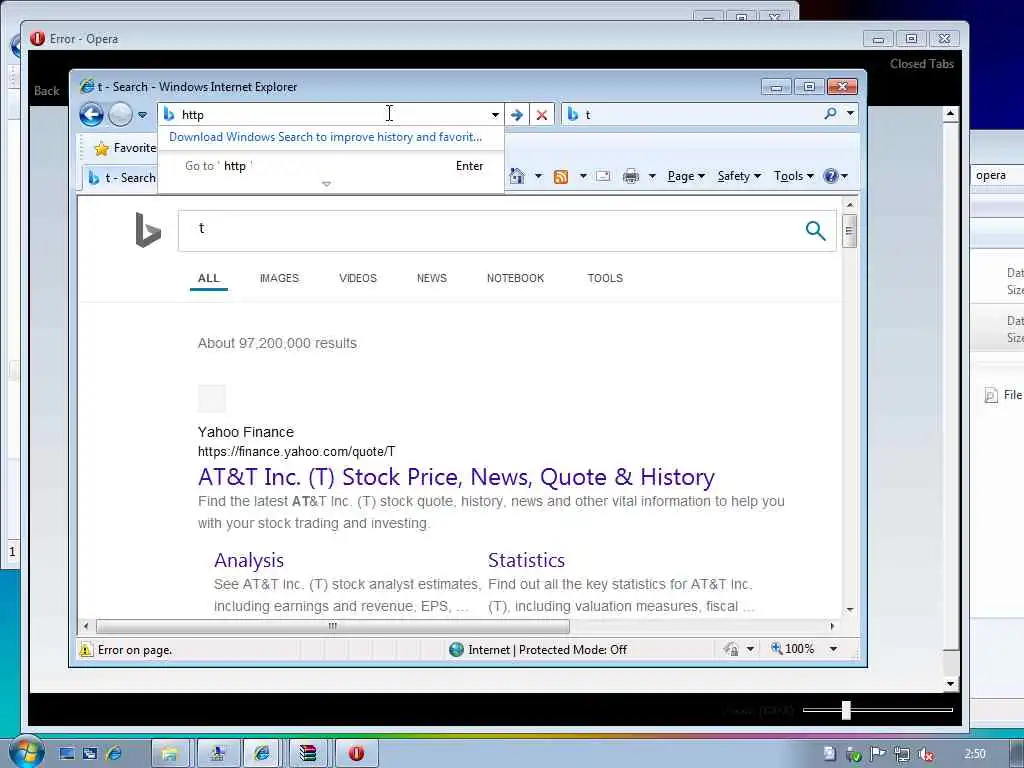Open the zoom level 100% dropdown arrow
This screenshot has height=768, width=1024.
[833, 649]
